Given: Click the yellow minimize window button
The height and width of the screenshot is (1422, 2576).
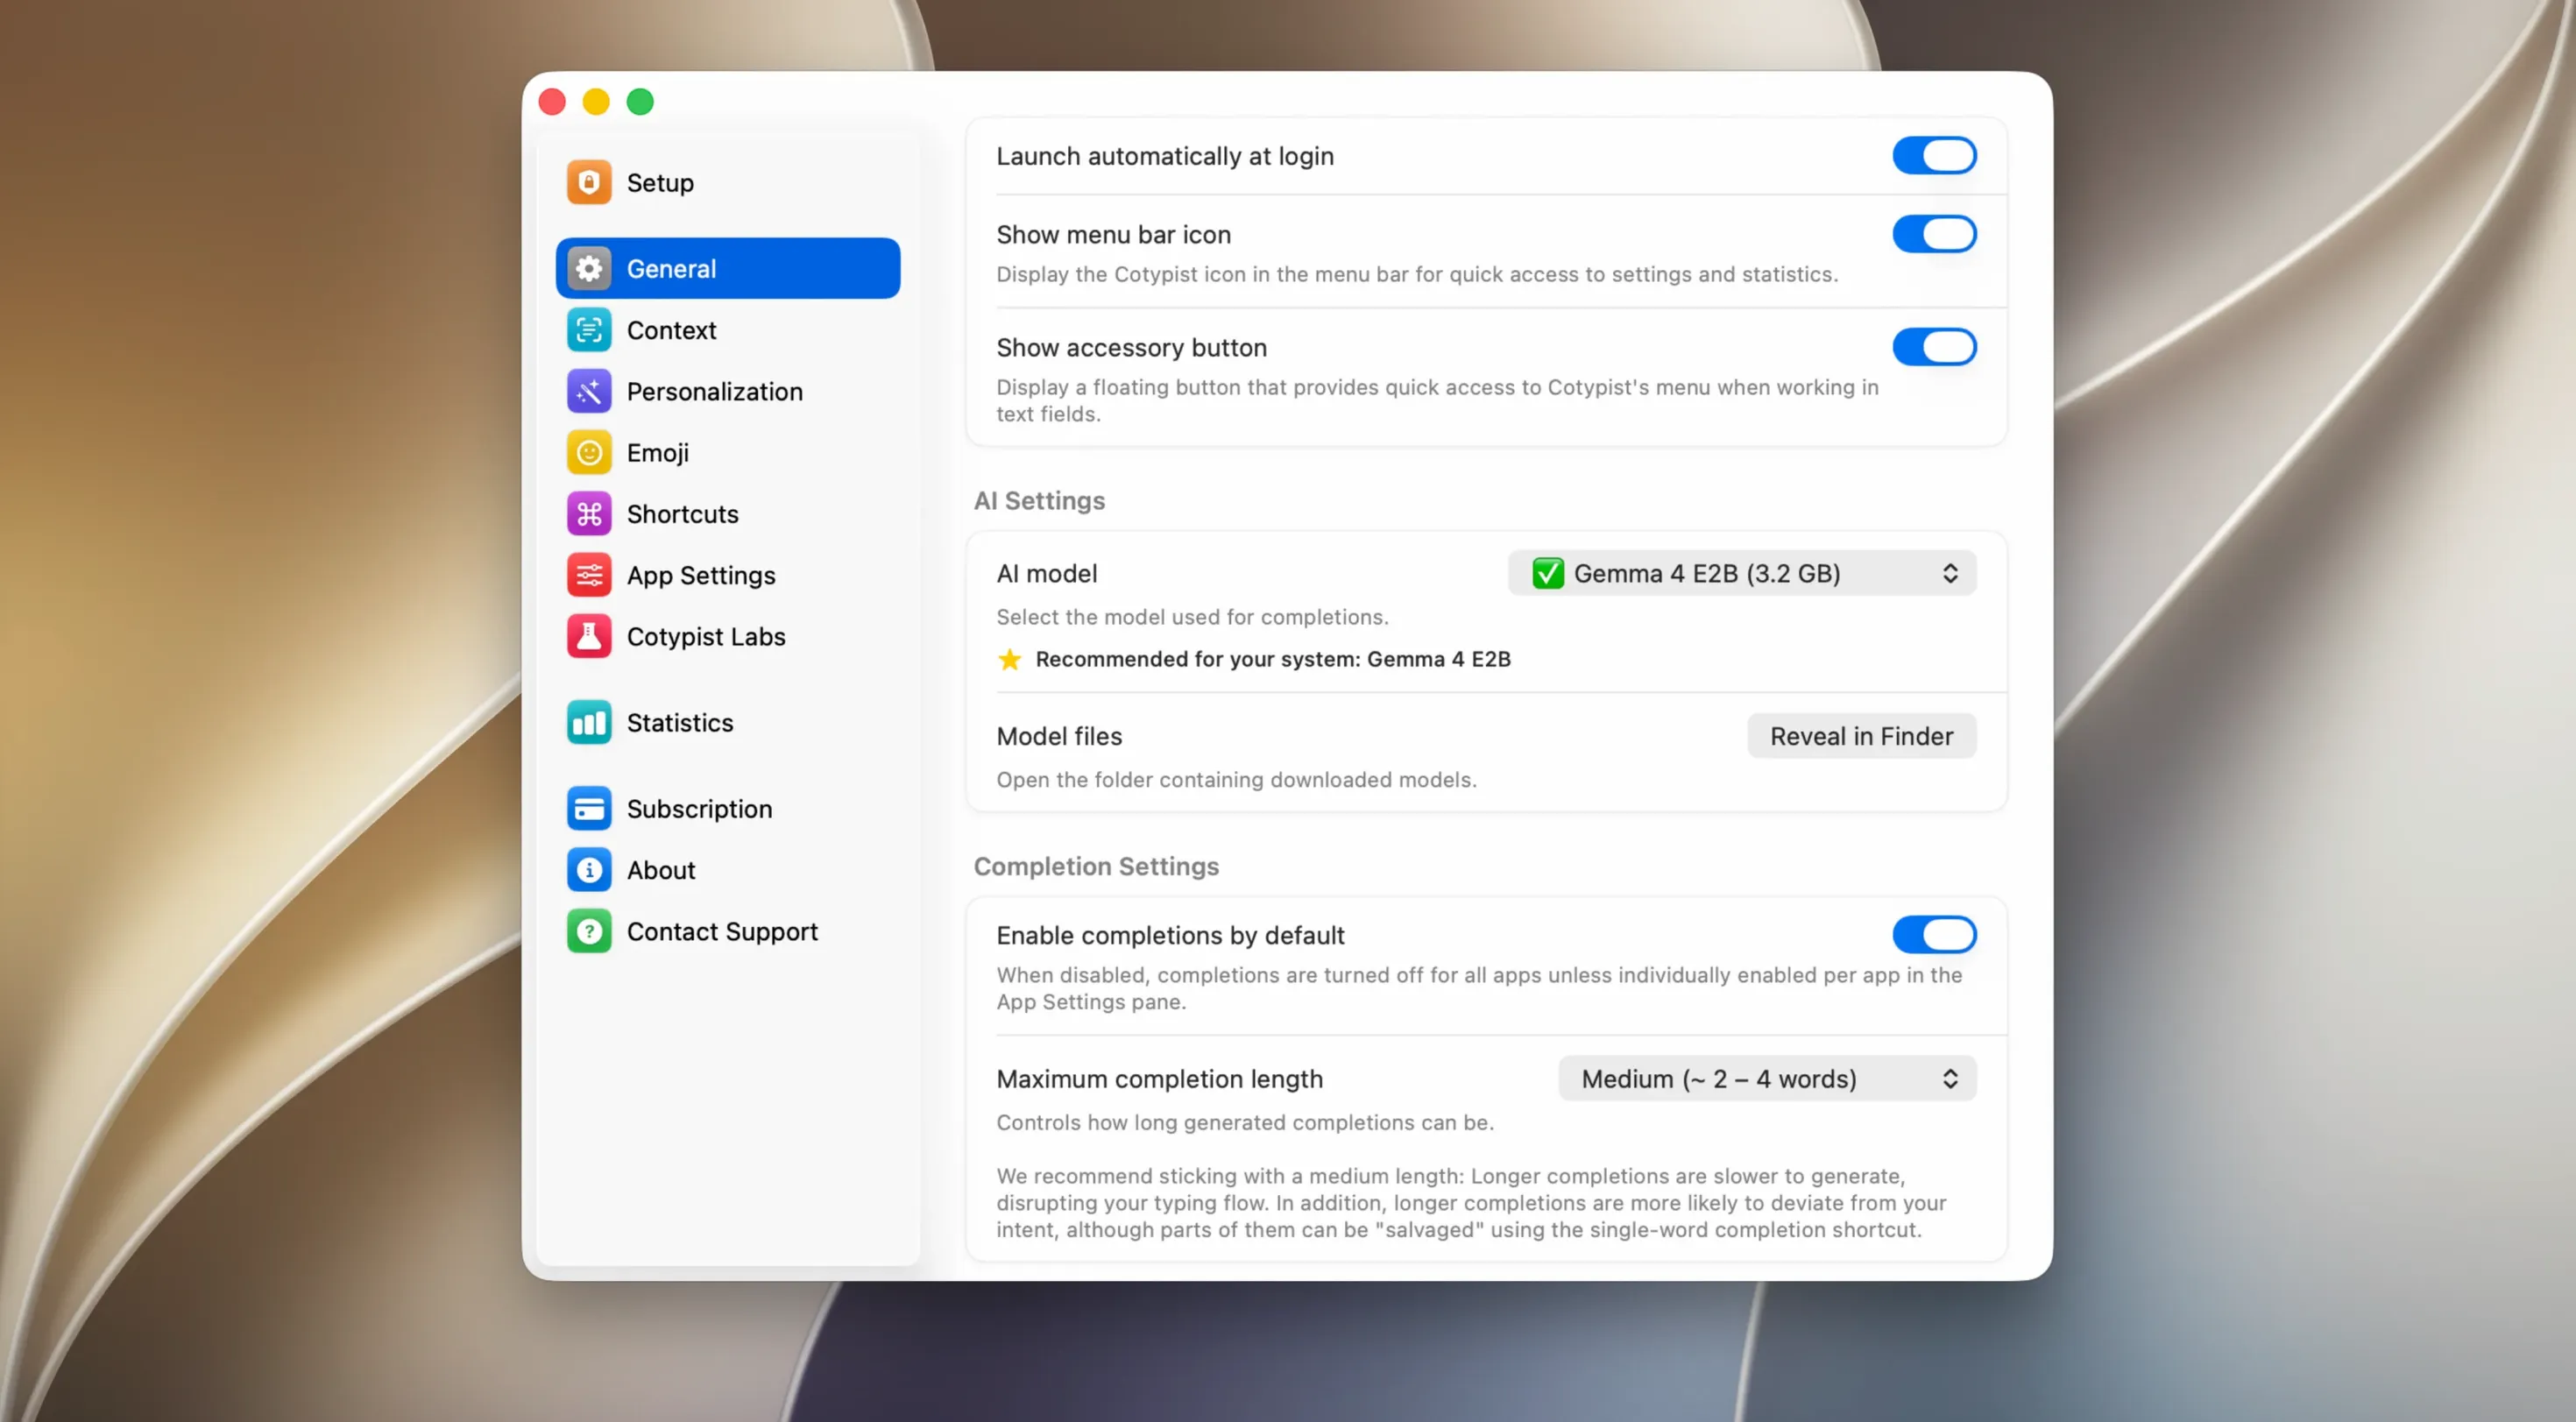Looking at the screenshot, I should (596, 102).
